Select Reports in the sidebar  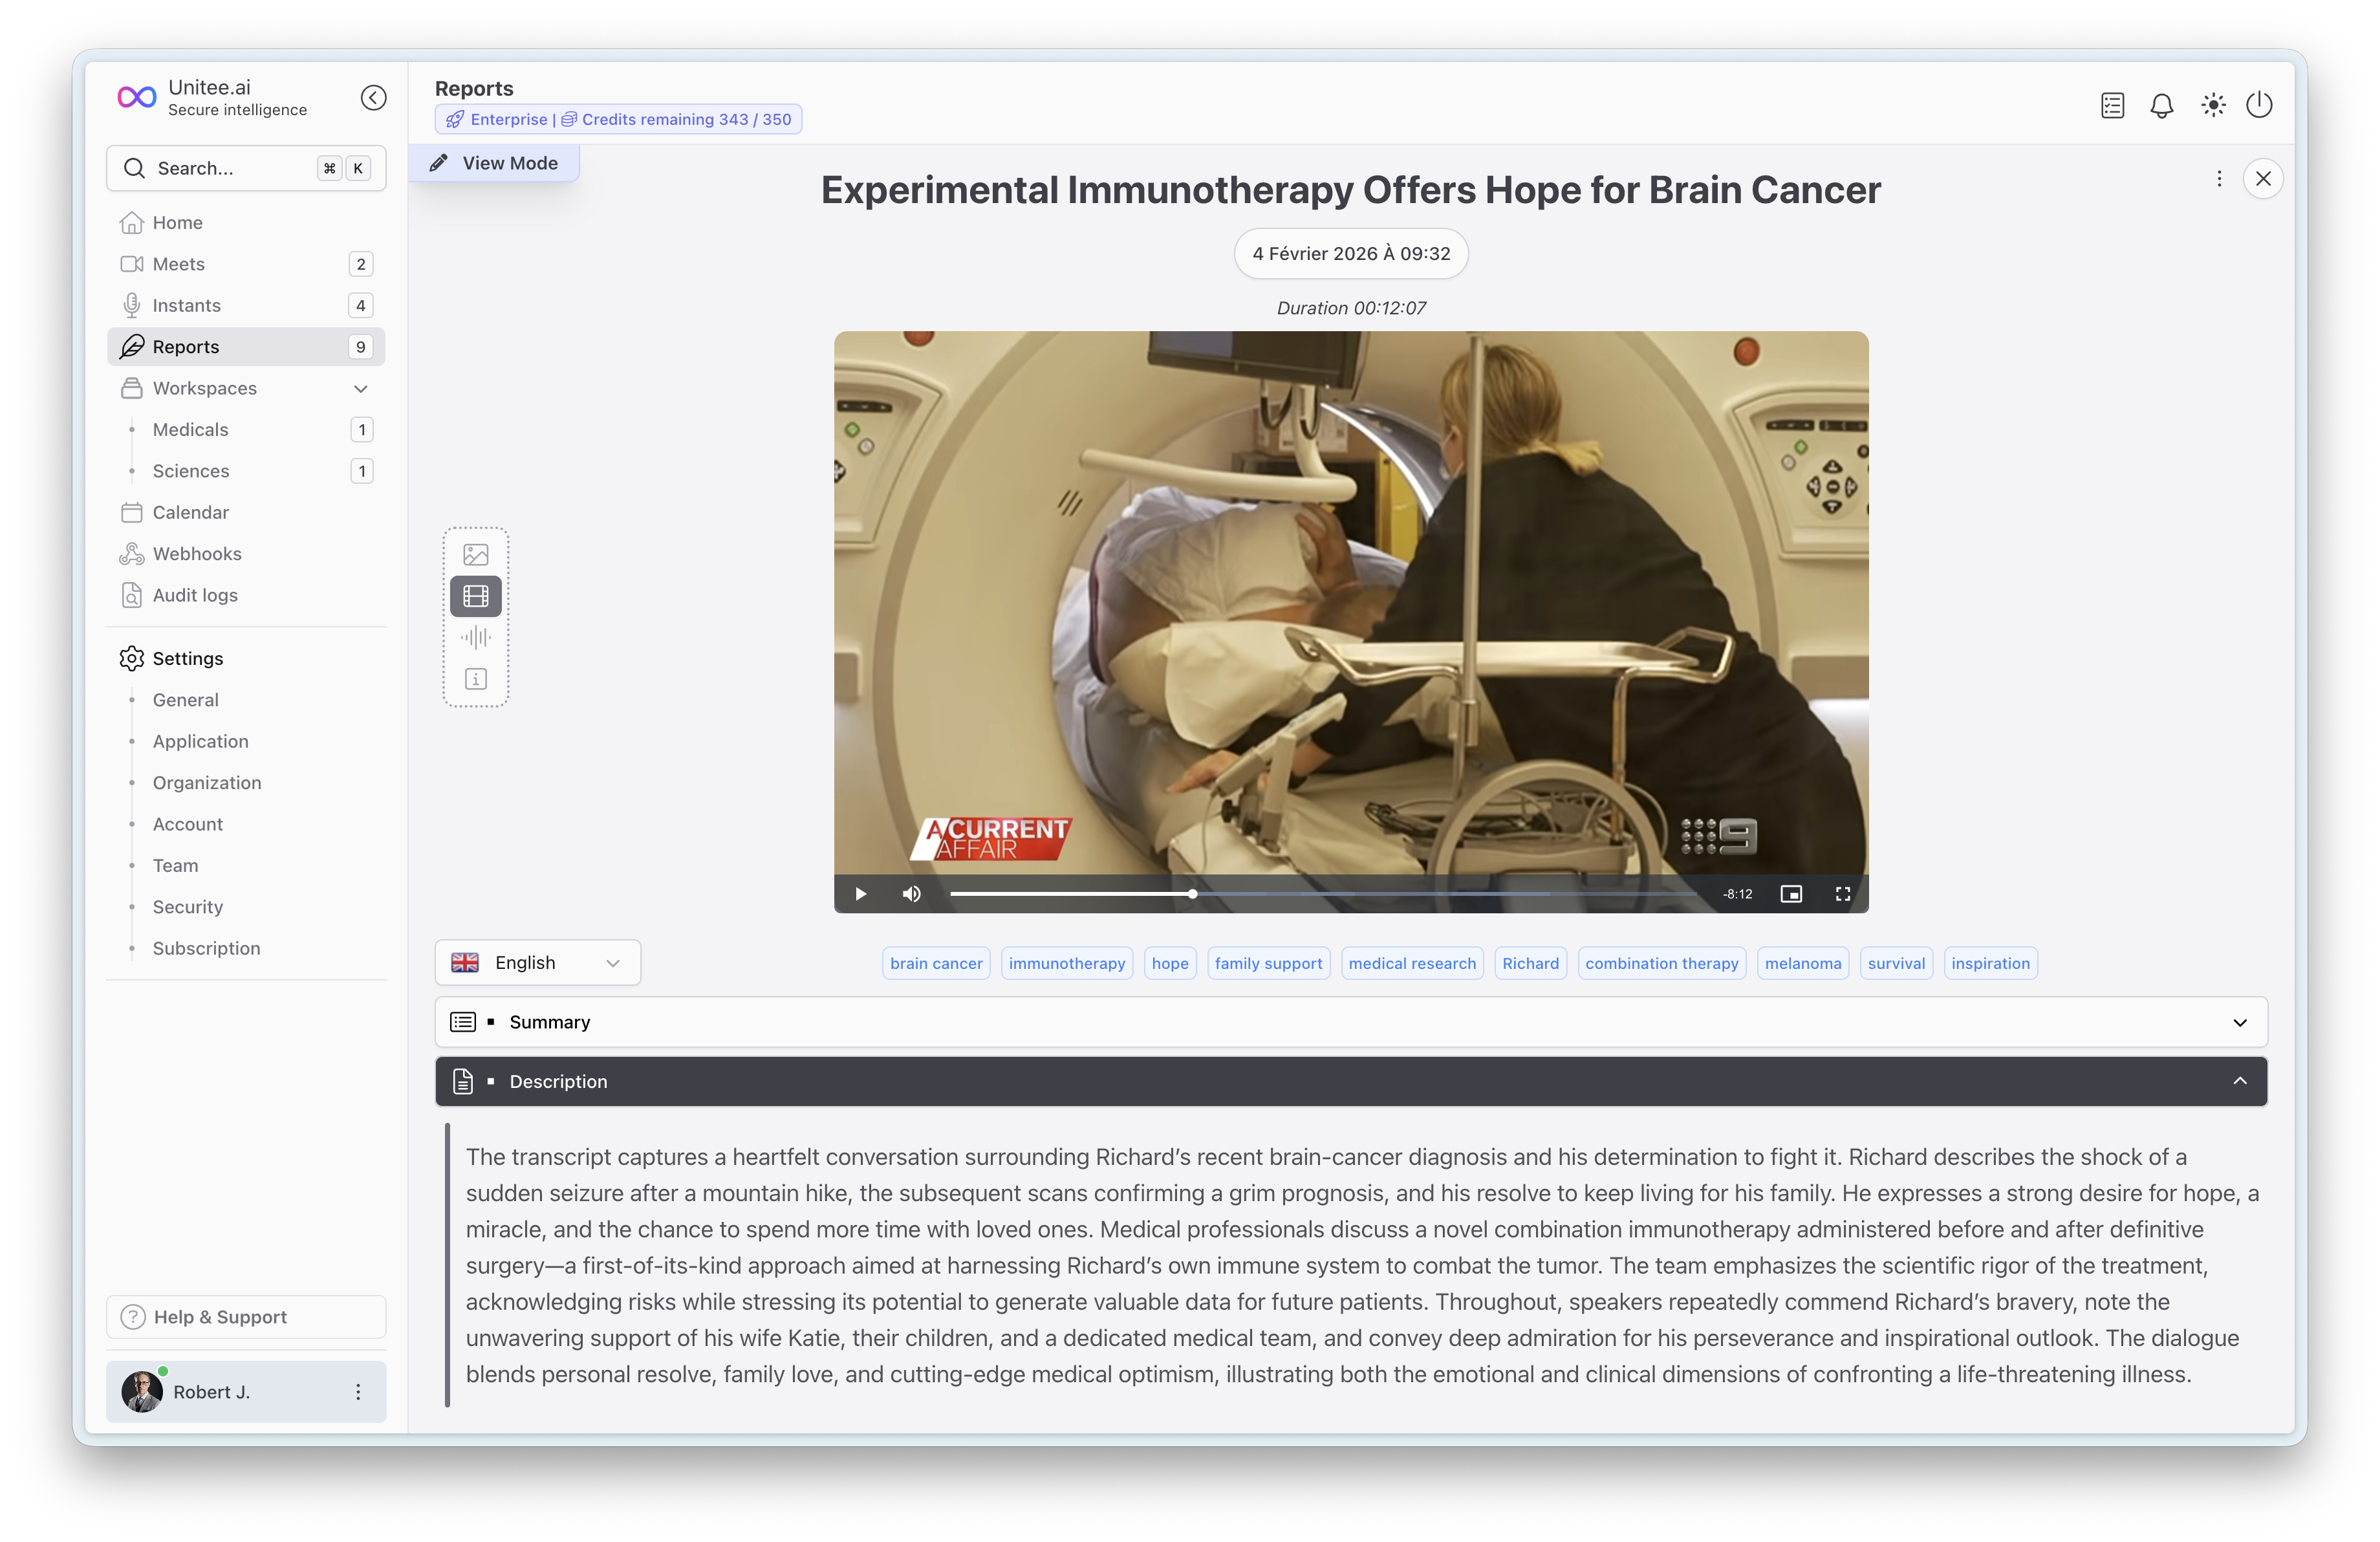(x=246, y=347)
